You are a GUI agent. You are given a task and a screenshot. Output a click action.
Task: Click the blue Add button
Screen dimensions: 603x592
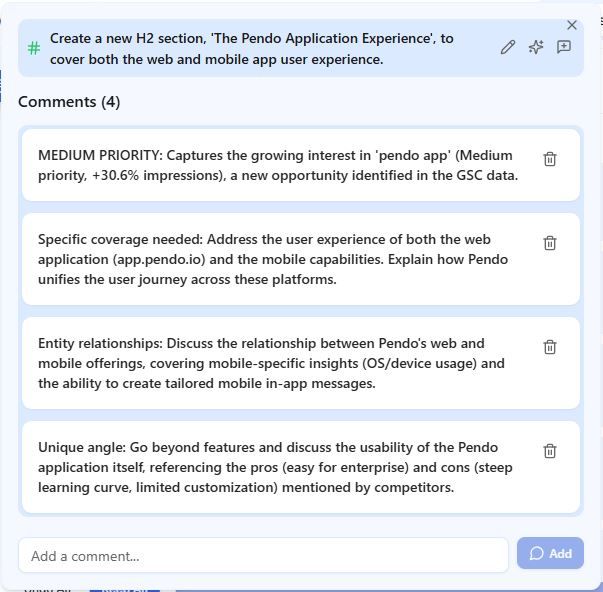550,553
